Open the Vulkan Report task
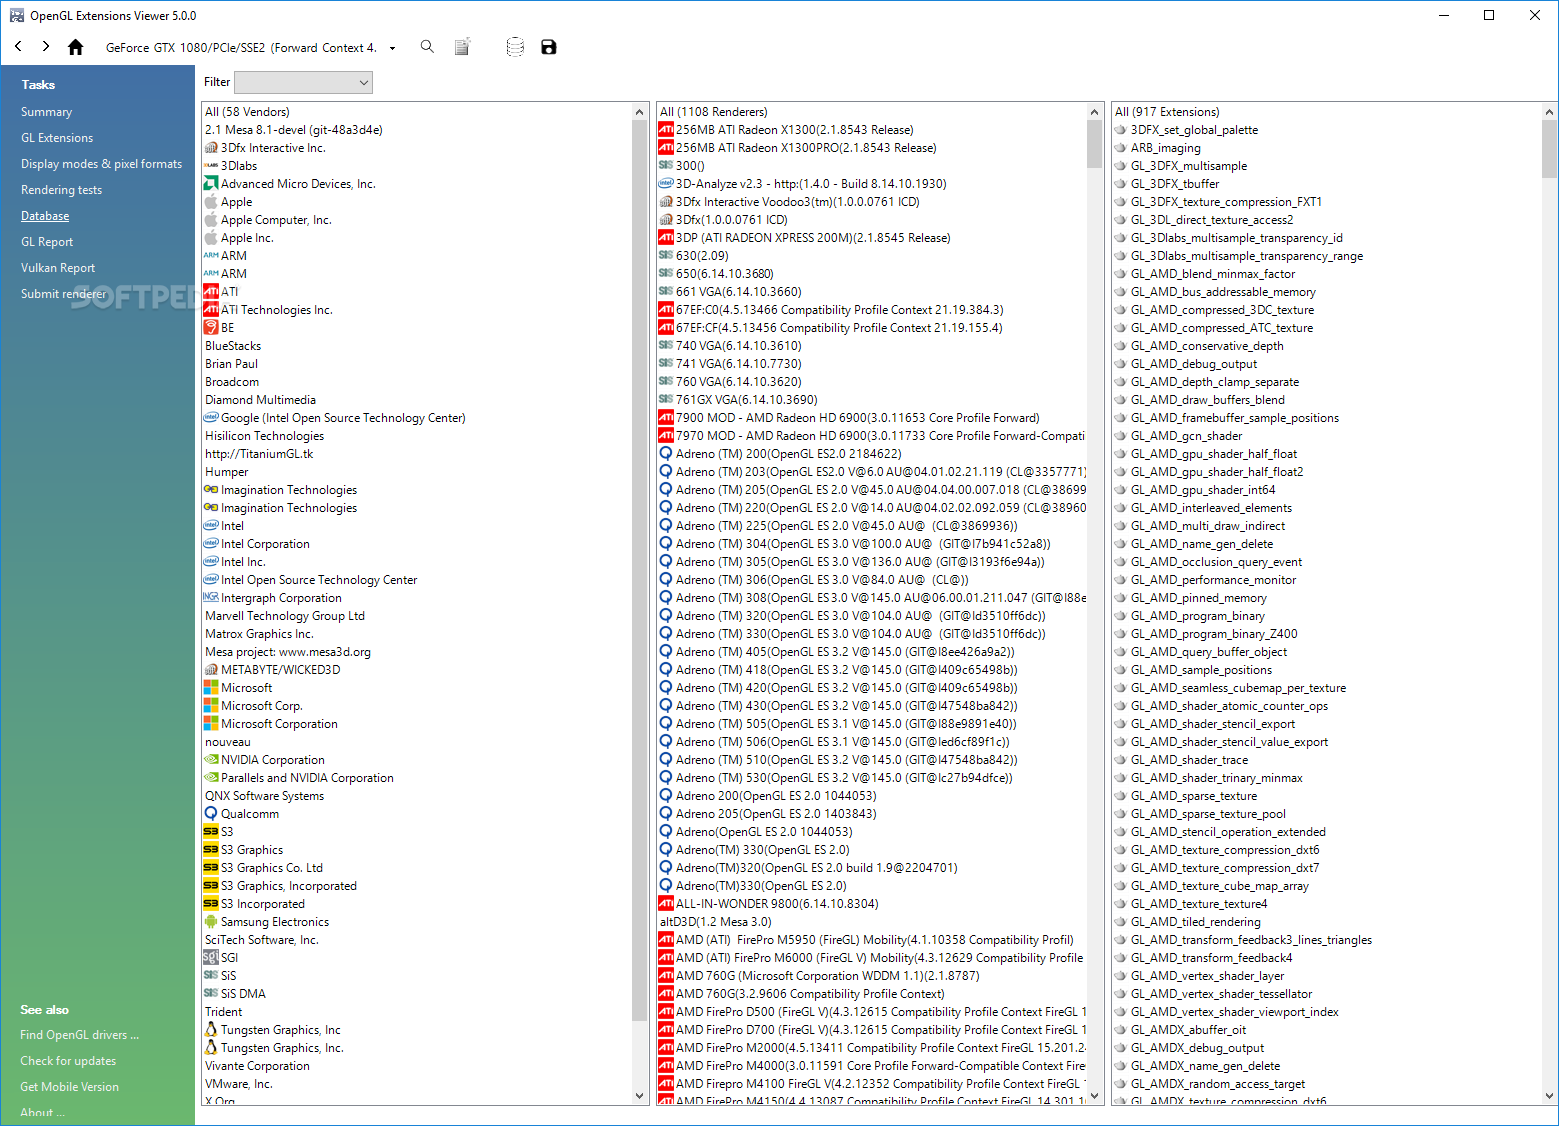Screen dimensions: 1559x1126 [x=58, y=268]
